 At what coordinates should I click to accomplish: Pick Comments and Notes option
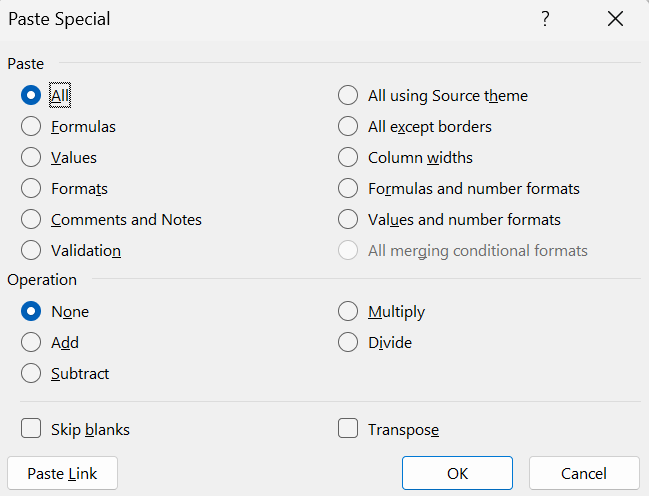coord(31,220)
